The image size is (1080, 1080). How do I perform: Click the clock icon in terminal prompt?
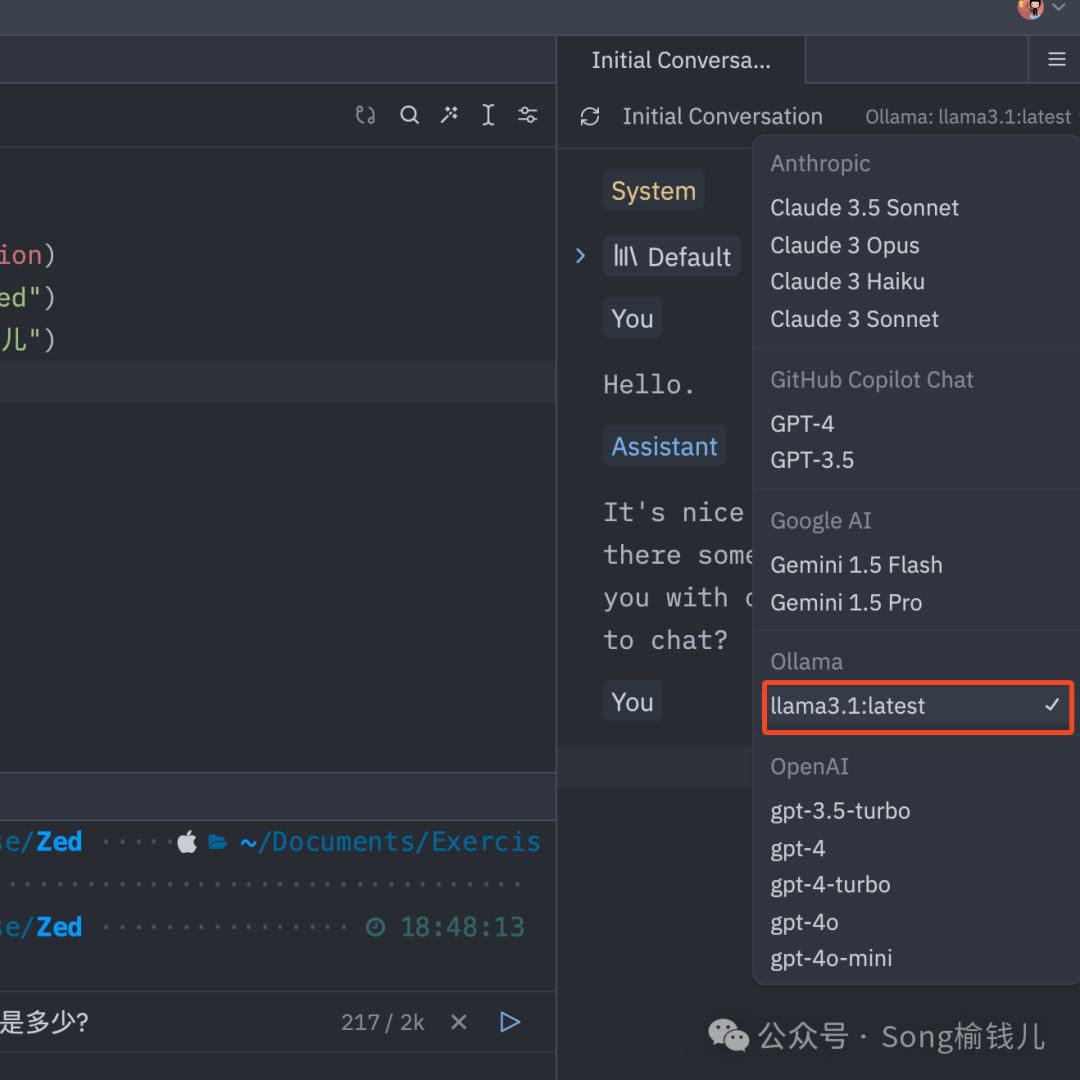(375, 927)
